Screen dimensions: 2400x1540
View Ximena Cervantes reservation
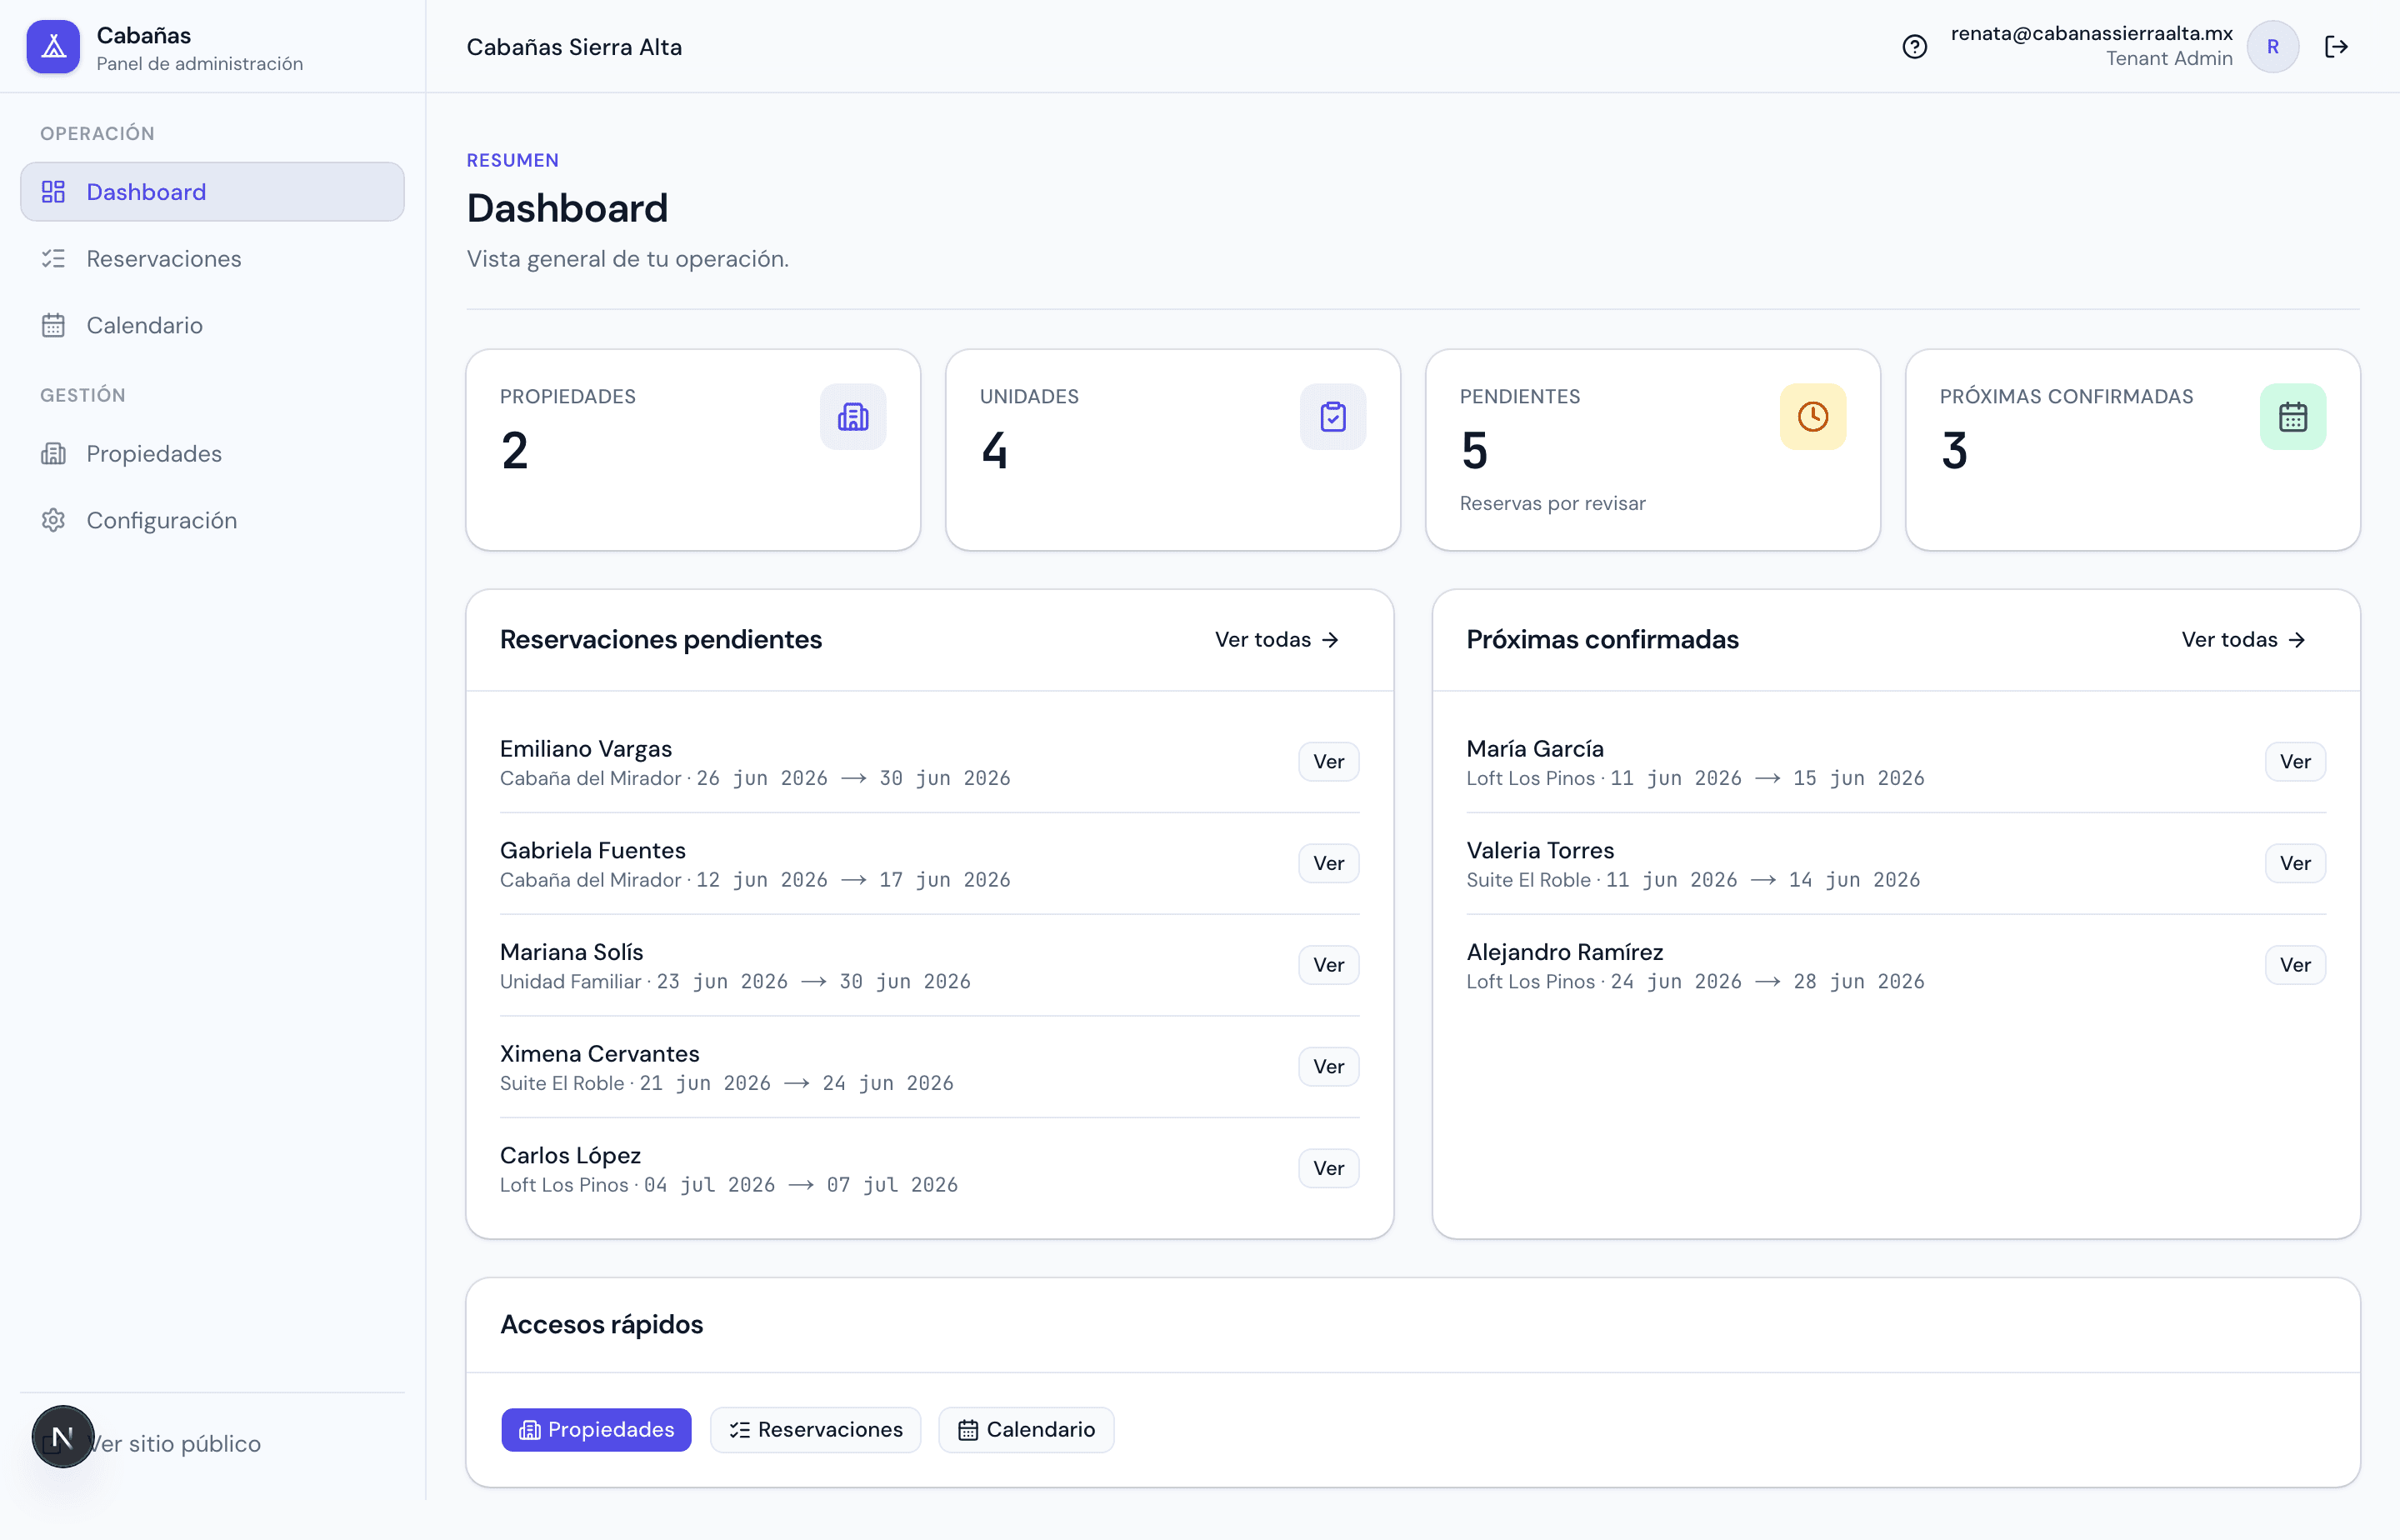pyautogui.click(x=1328, y=1067)
